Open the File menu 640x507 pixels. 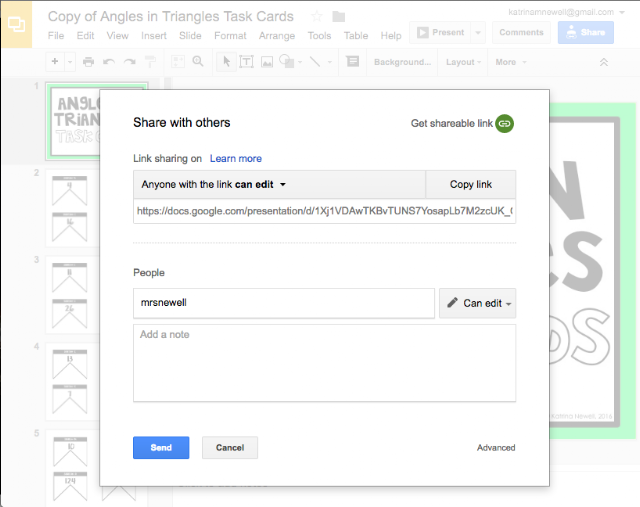tap(56, 36)
